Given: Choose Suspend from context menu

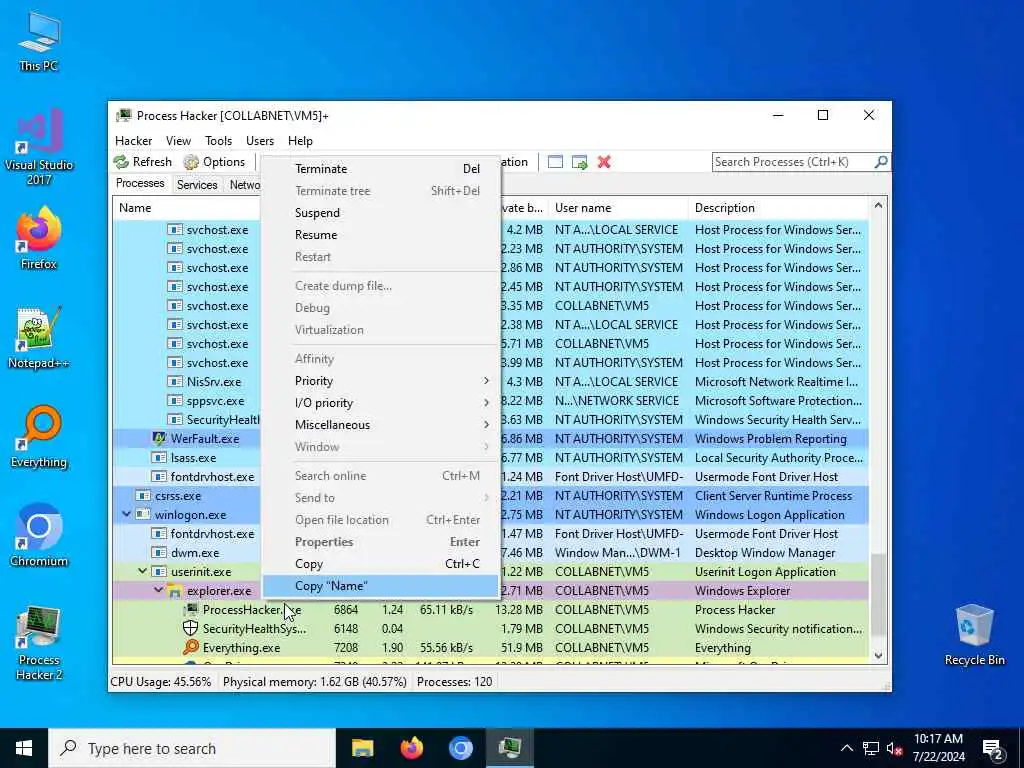Looking at the screenshot, I should coord(381,213).
